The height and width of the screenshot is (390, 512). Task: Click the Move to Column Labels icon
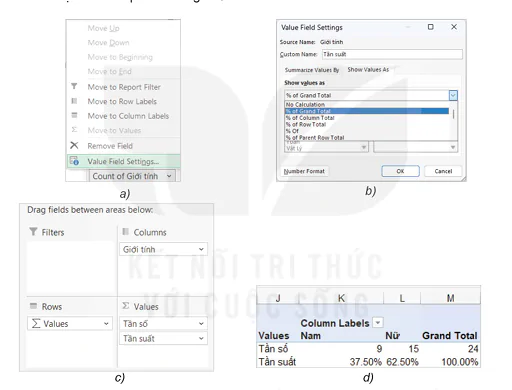(74, 115)
